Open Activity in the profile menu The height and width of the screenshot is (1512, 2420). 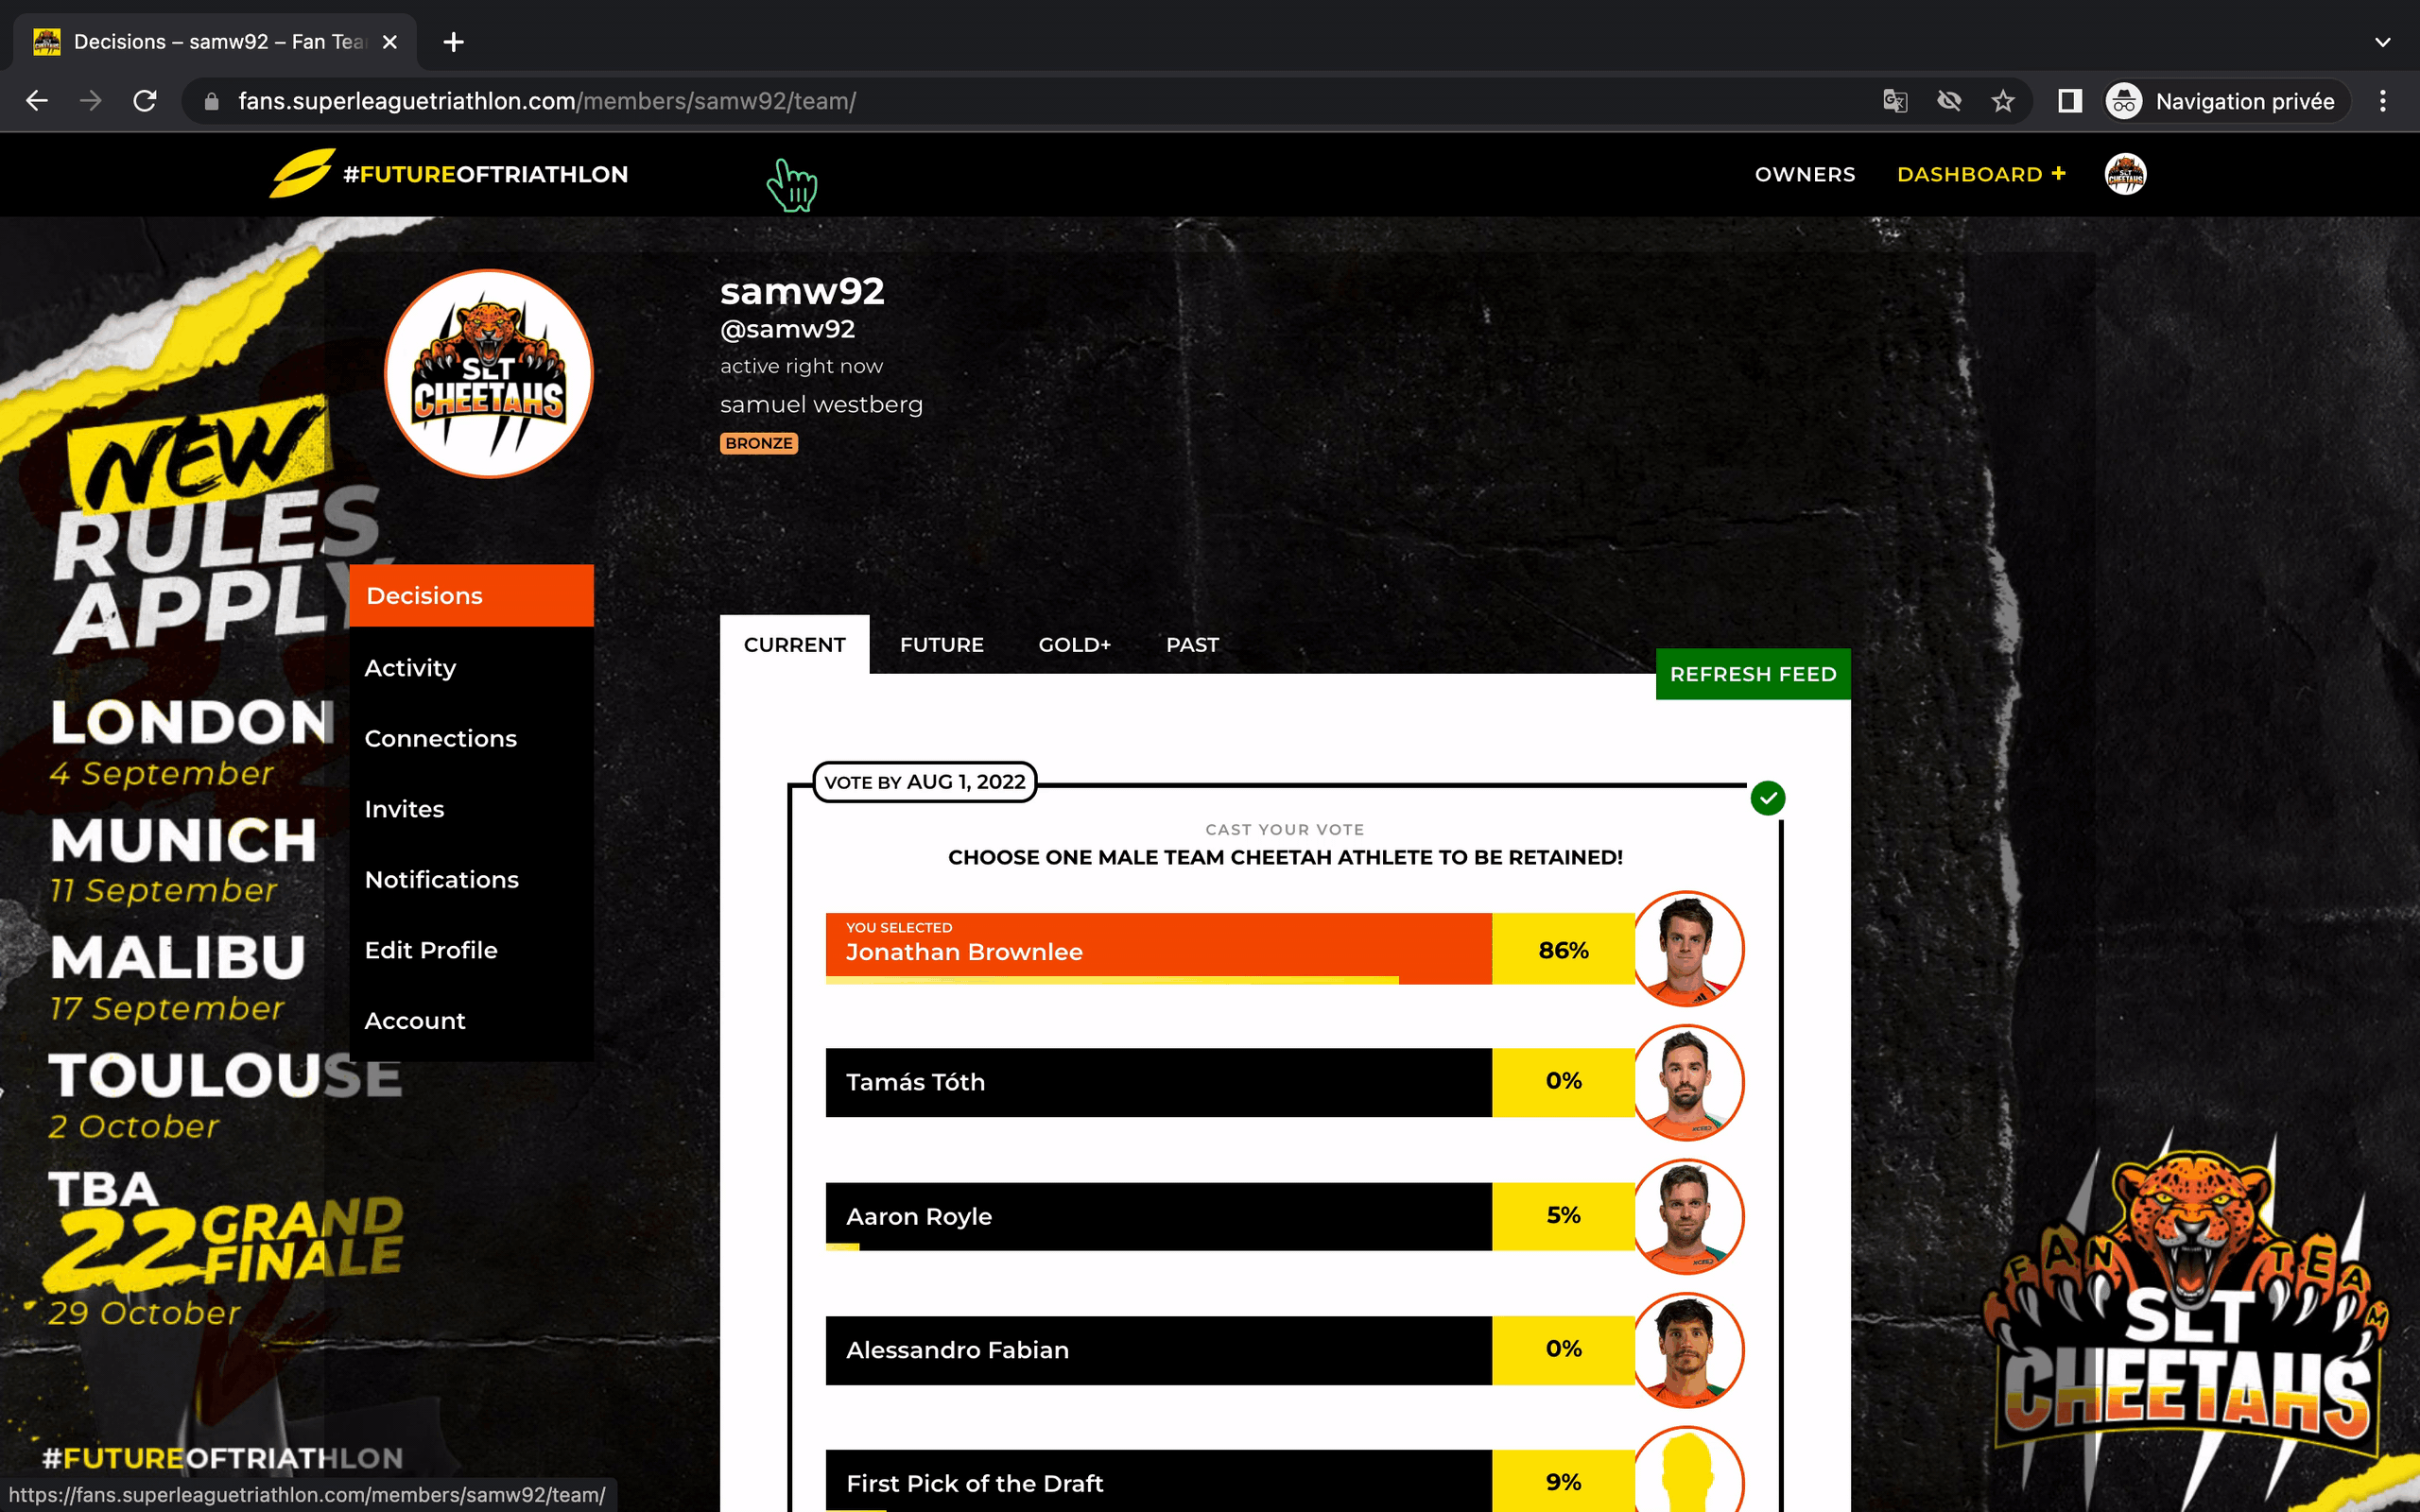(x=471, y=668)
